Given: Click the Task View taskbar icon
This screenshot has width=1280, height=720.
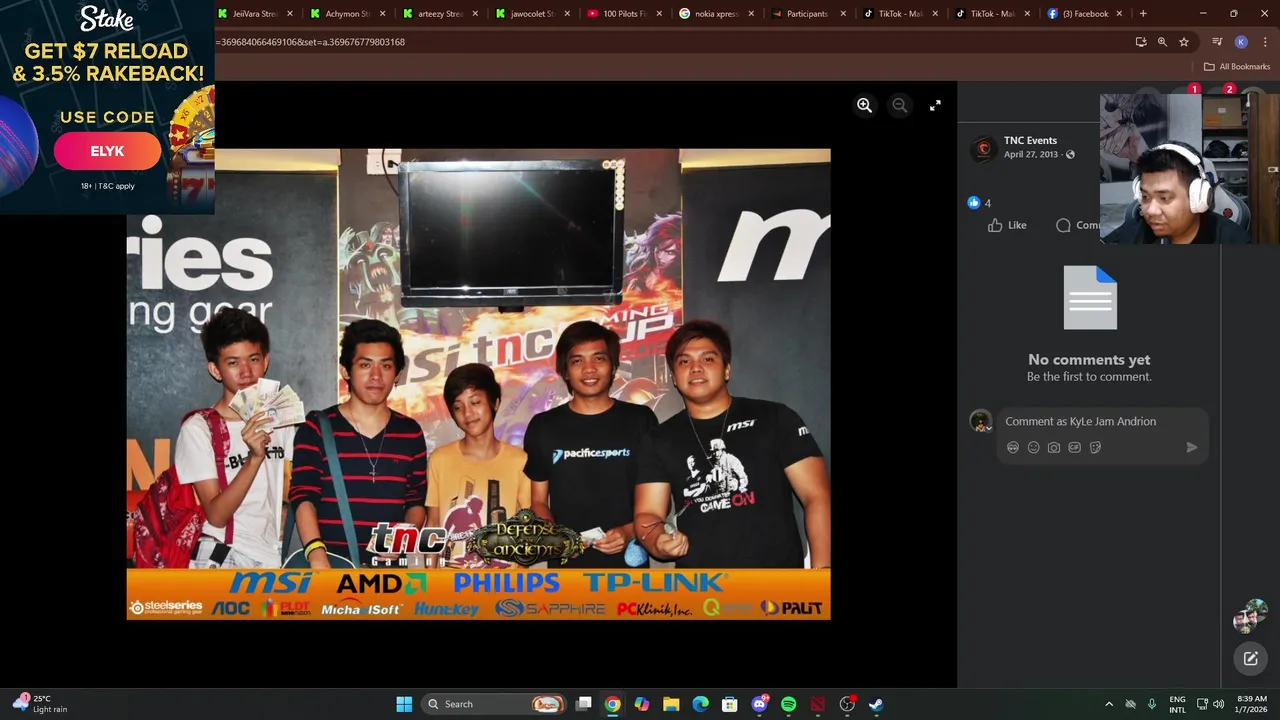Looking at the screenshot, I should tap(584, 704).
